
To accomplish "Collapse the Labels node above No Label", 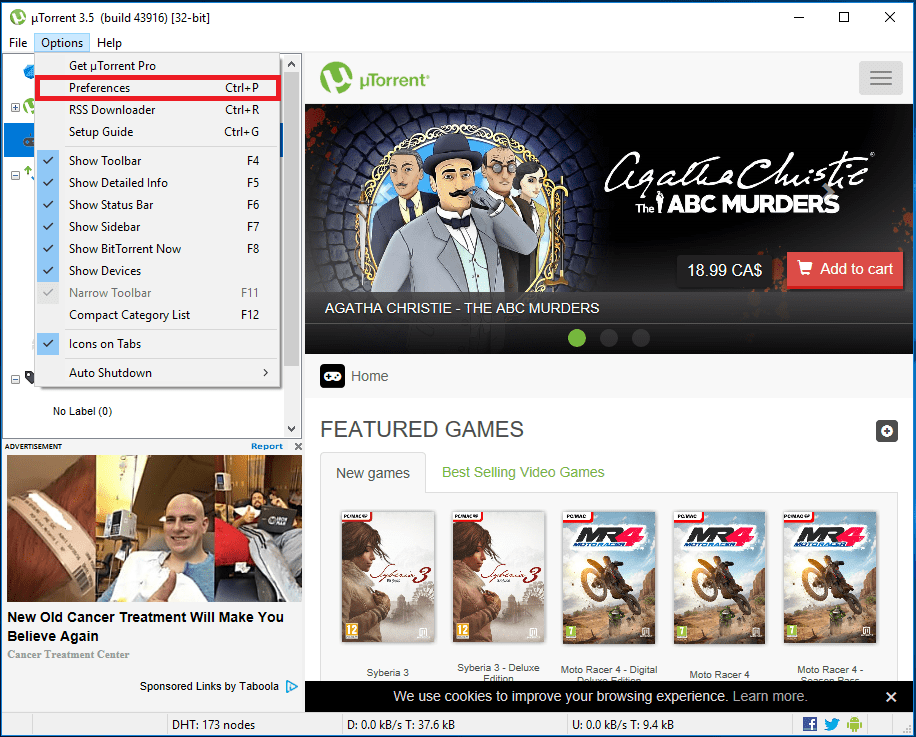I will (x=16, y=380).
